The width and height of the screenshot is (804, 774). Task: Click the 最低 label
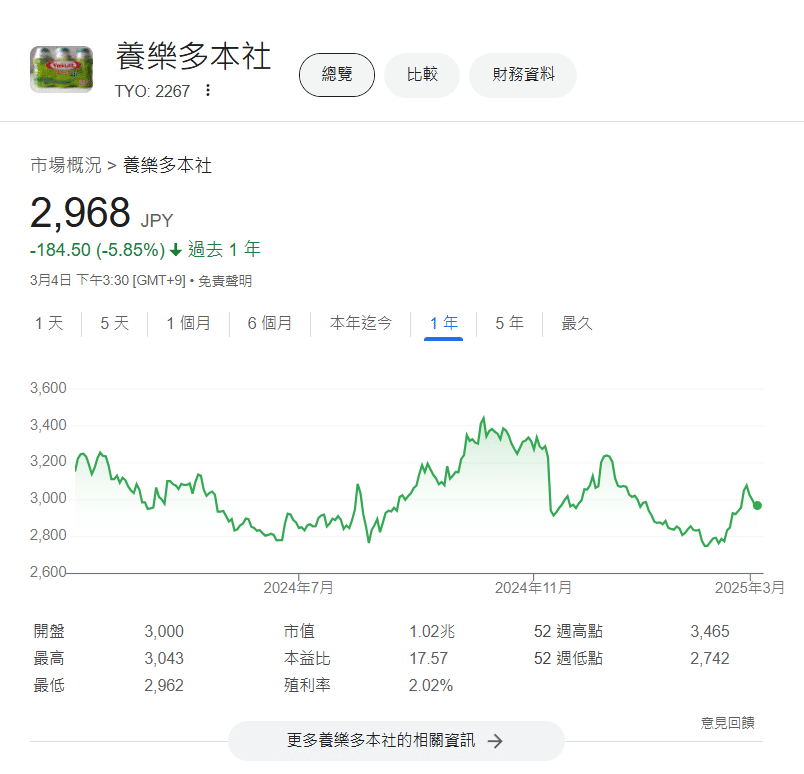click(x=49, y=686)
